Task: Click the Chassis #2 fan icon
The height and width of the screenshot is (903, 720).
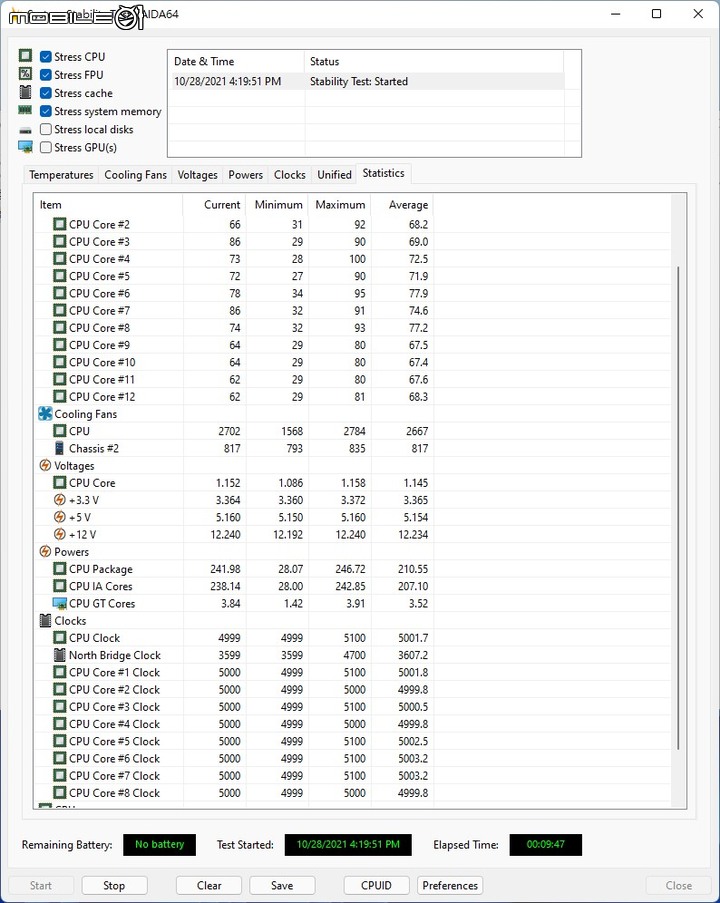Action: (x=59, y=448)
